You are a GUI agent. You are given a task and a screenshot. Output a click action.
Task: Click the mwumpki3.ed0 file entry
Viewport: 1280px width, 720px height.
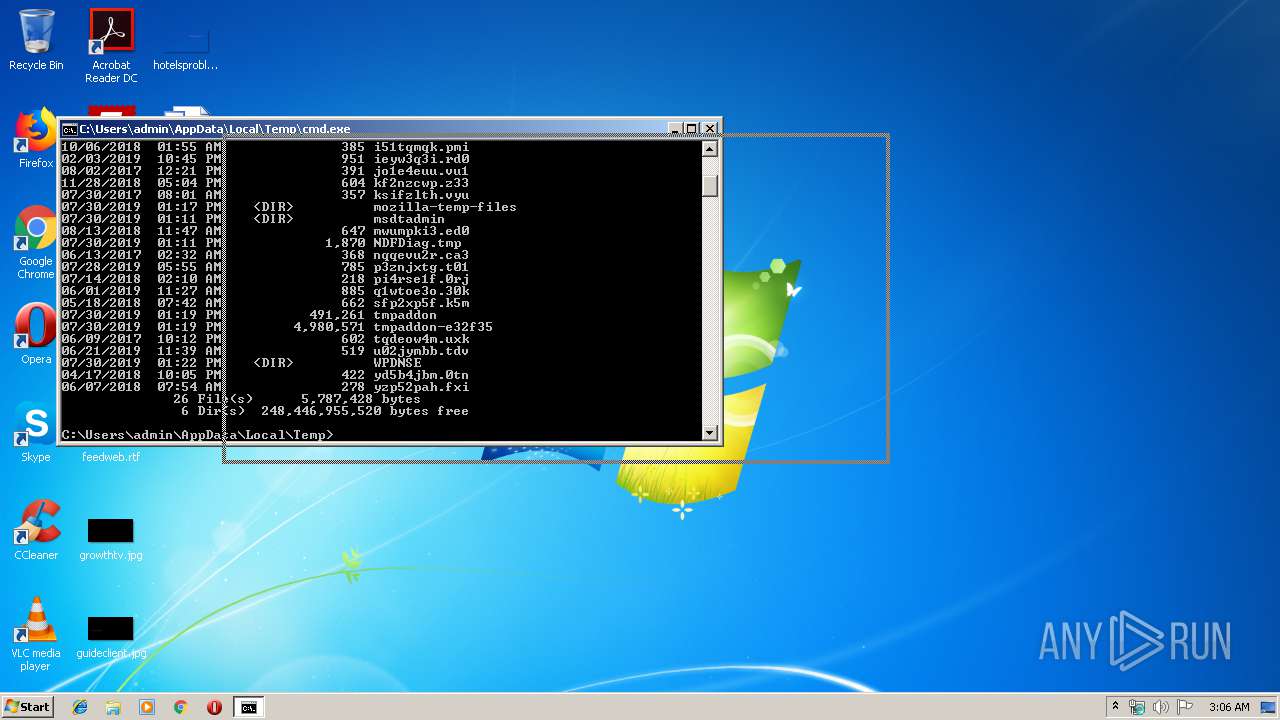421,231
